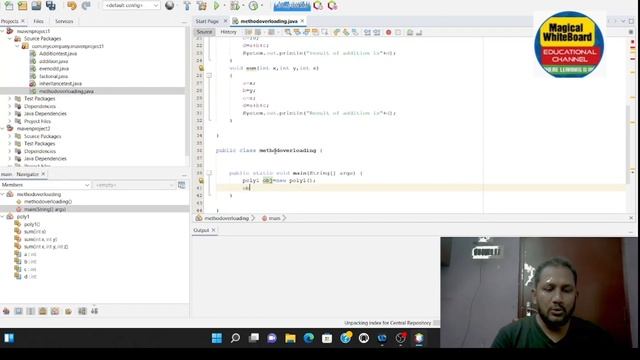640x360 pixels.
Task: Click main breadcrumb below editor
Action: pyautogui.click(x=274, y=218)
